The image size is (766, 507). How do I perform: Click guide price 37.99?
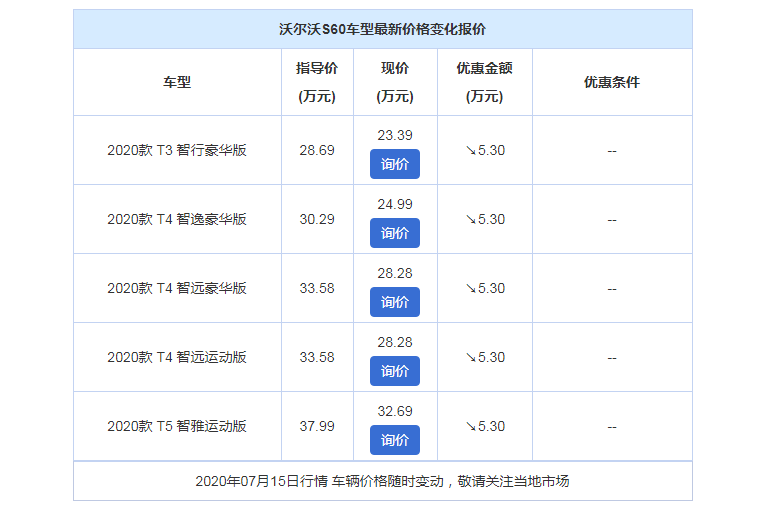[x=317, y=426]
